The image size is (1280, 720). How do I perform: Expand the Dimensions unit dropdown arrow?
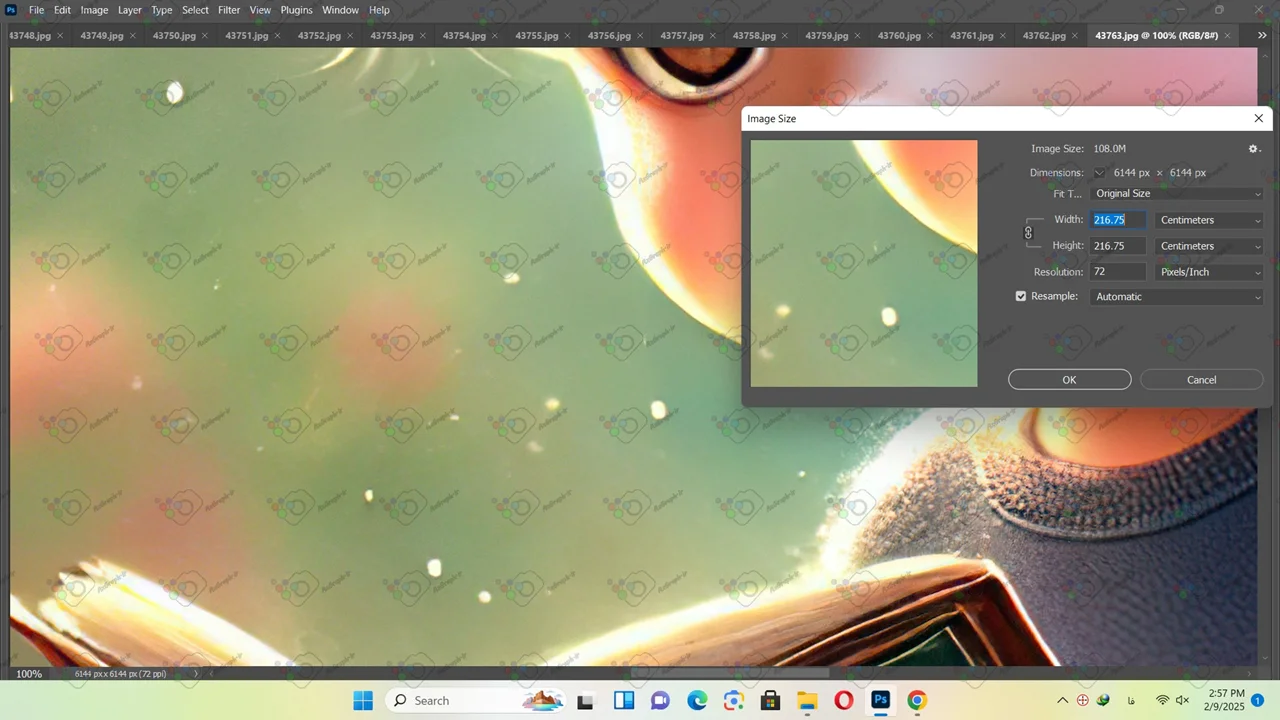pos(1099,173)
